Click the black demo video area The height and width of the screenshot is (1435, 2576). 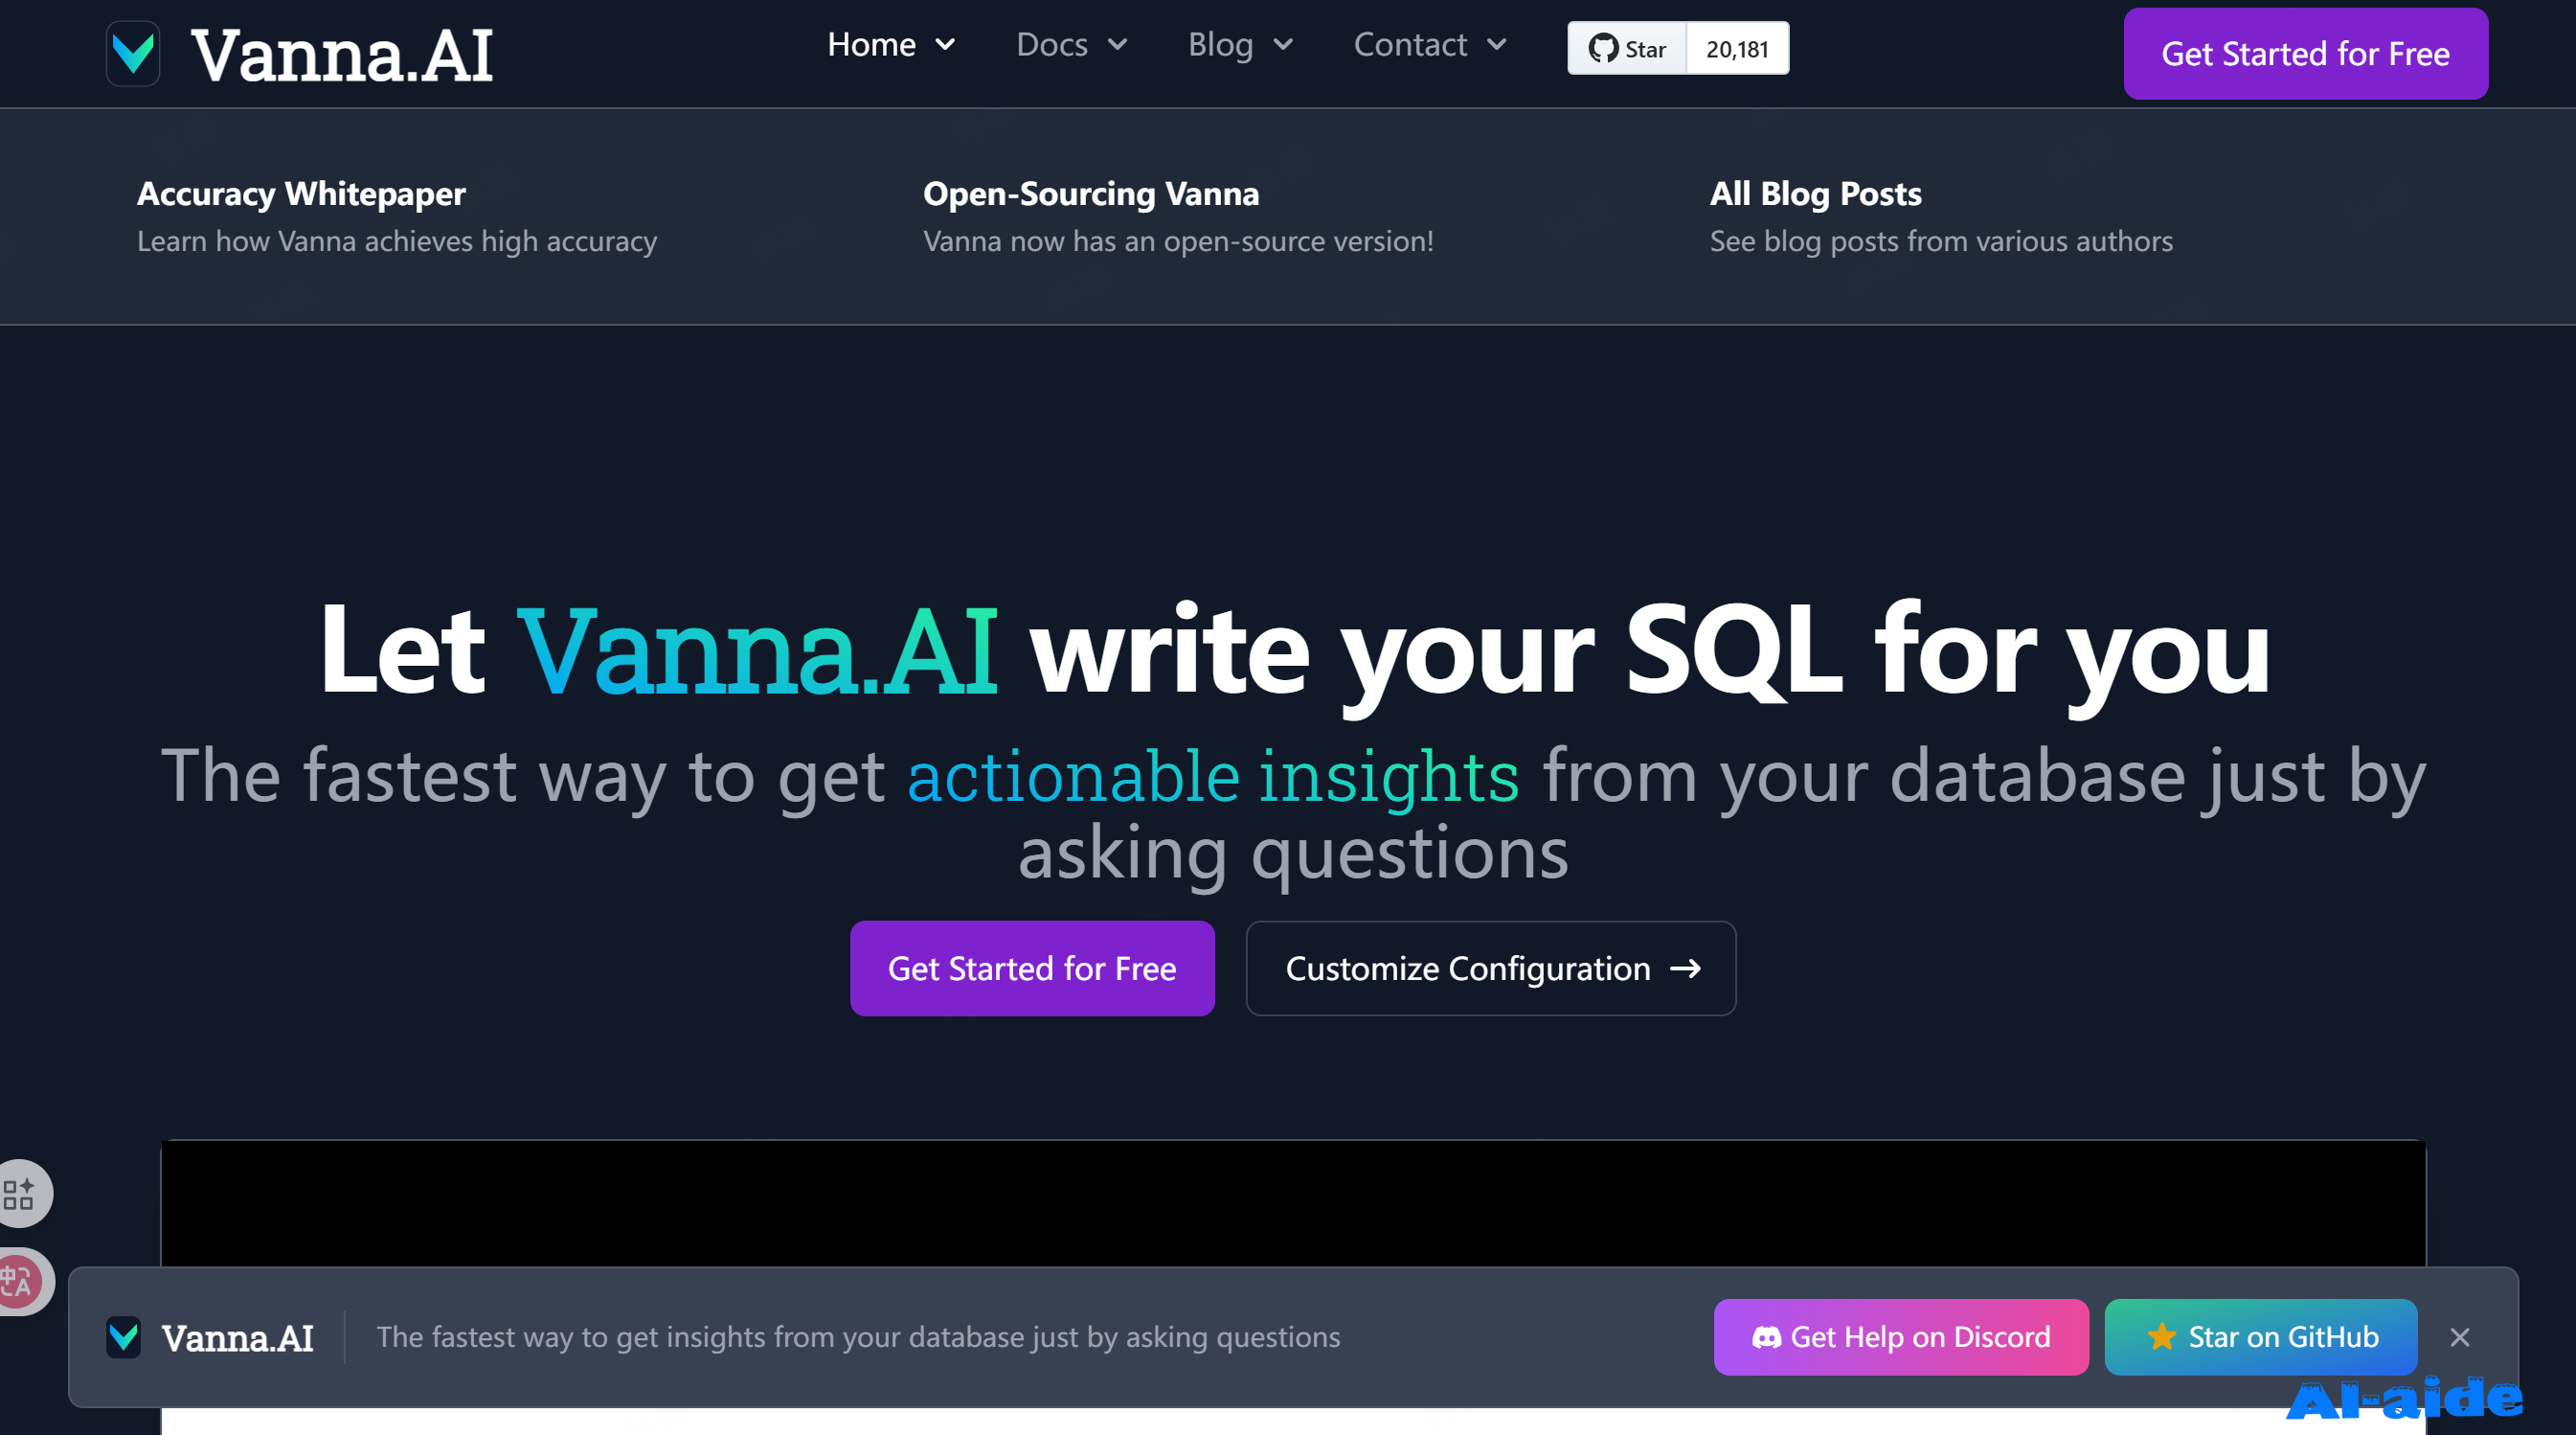tap(1293, 1203)
